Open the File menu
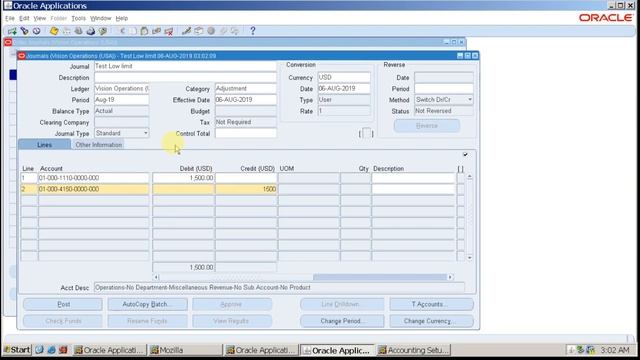The image size is (640, 360). 10,18
